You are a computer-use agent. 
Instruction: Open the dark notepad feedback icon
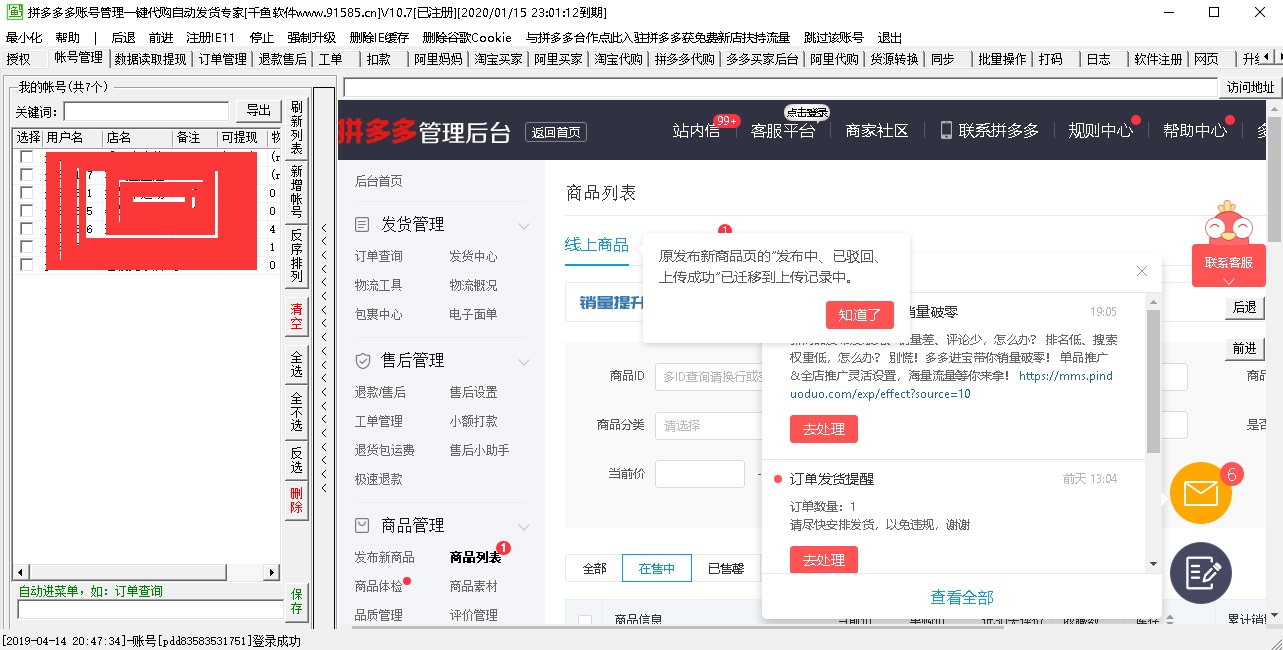[x=1200, y=573]
